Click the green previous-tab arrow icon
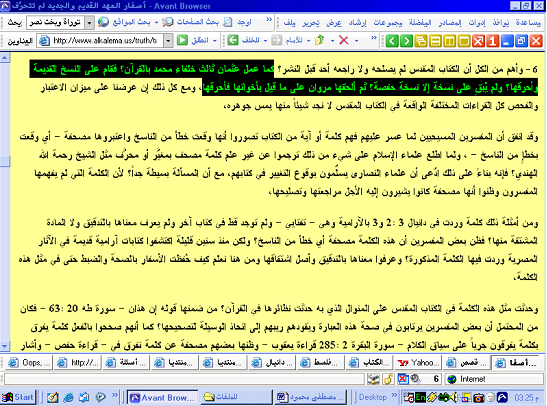The height and width of the screenshot is (406, 547). pyautogui.click(x=392, y=41)
